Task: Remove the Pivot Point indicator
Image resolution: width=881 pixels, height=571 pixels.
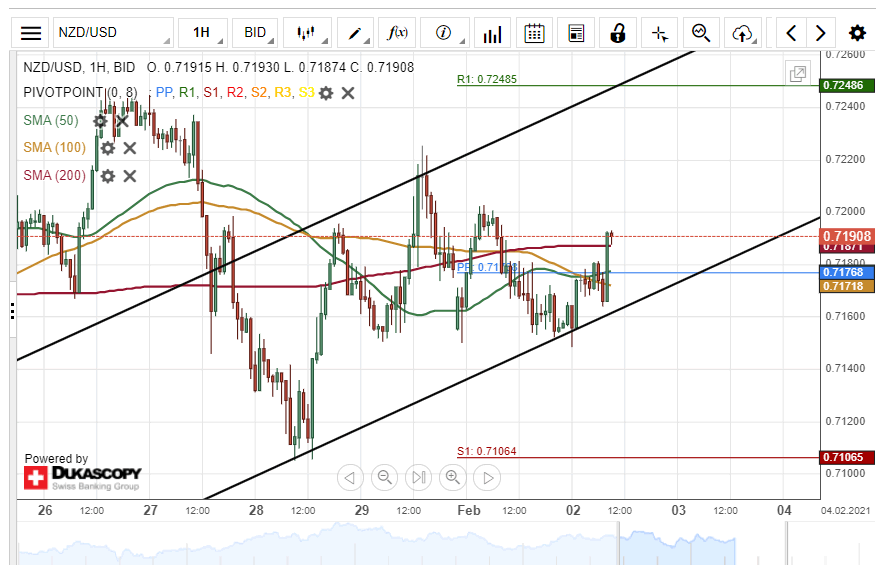Action: pyautogui.click(x=348, y=93)
